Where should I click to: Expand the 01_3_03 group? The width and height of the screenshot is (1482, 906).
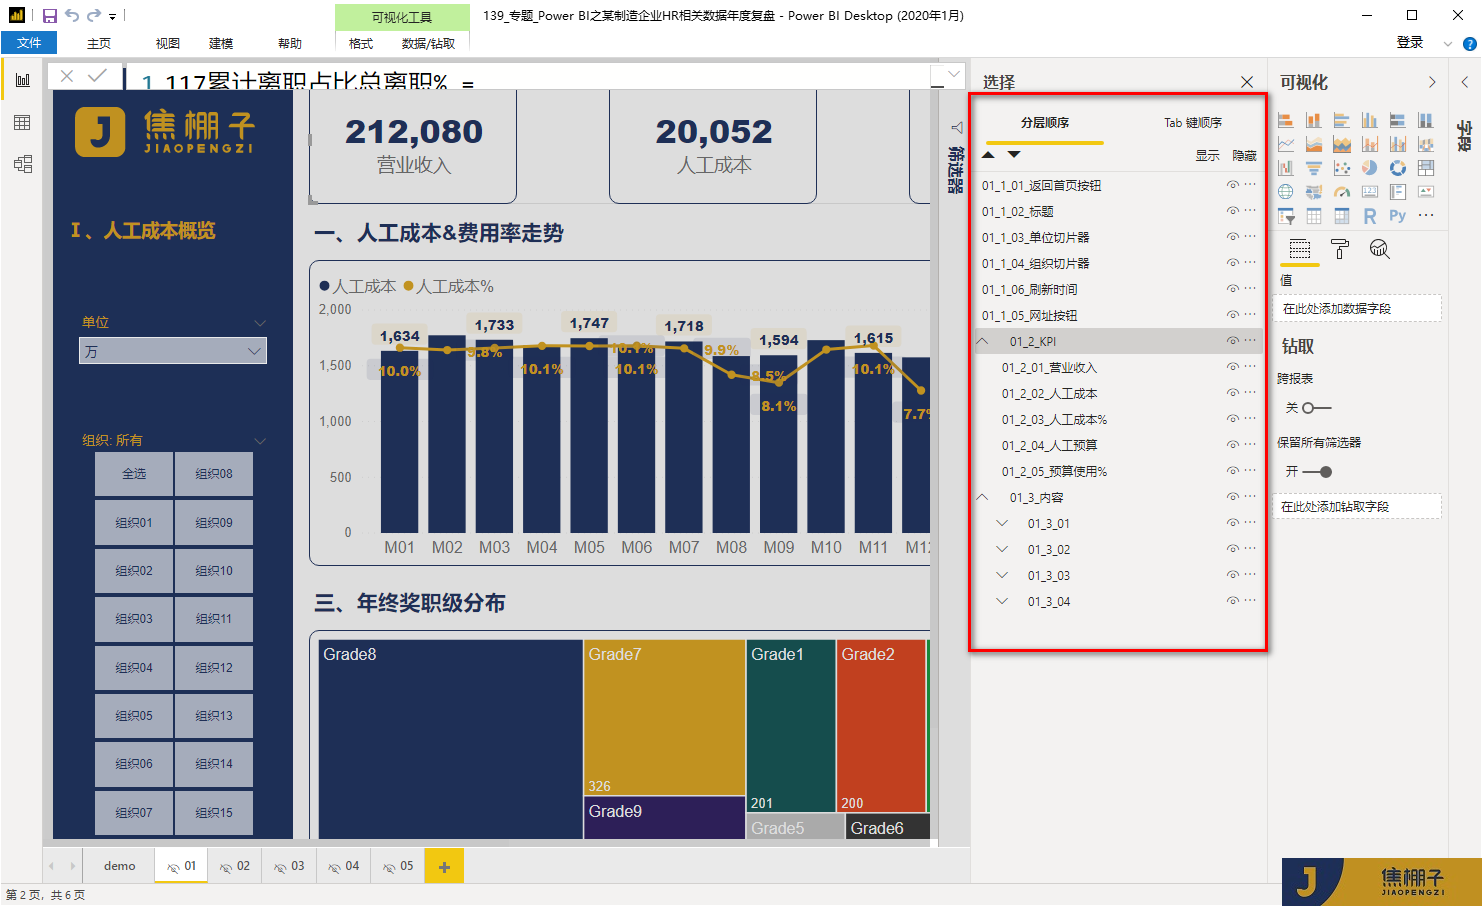1002,575
